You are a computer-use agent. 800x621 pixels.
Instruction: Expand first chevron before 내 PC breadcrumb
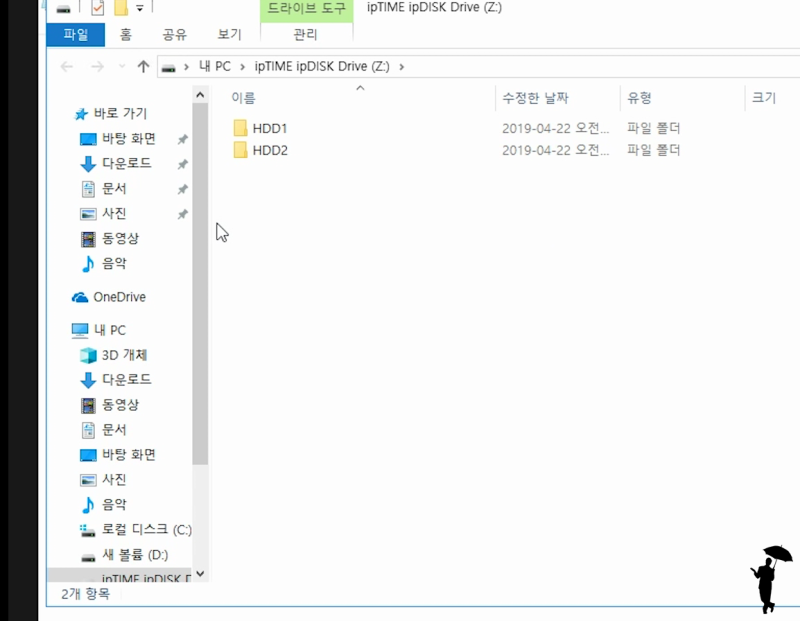coord(187,67)
